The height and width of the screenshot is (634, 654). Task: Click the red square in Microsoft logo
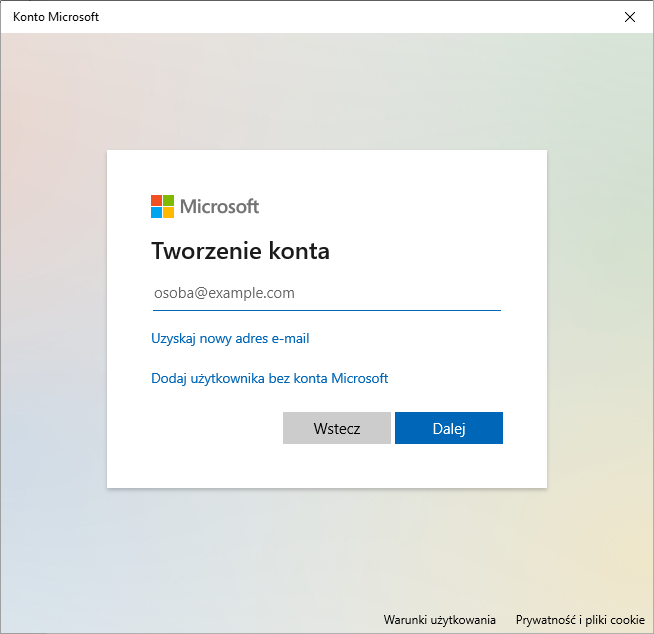(x=156, y=200)
